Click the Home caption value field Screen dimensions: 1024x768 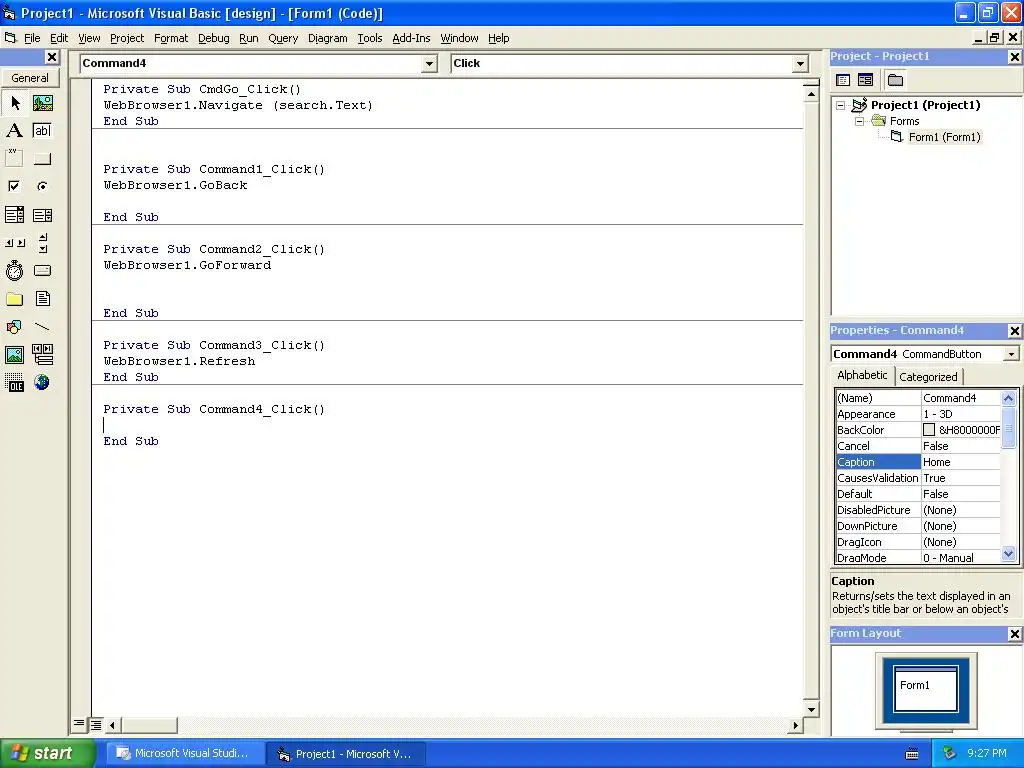(961, 462)
